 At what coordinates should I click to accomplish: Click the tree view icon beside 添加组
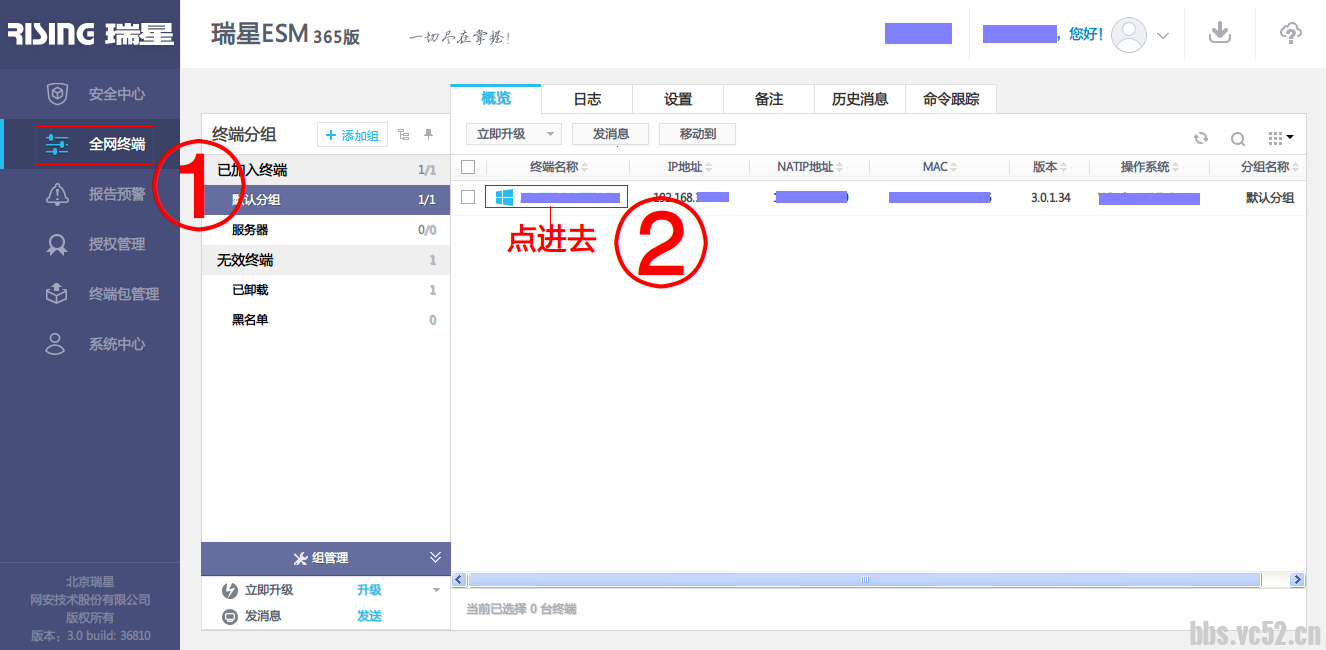click(x=403, y=135)
